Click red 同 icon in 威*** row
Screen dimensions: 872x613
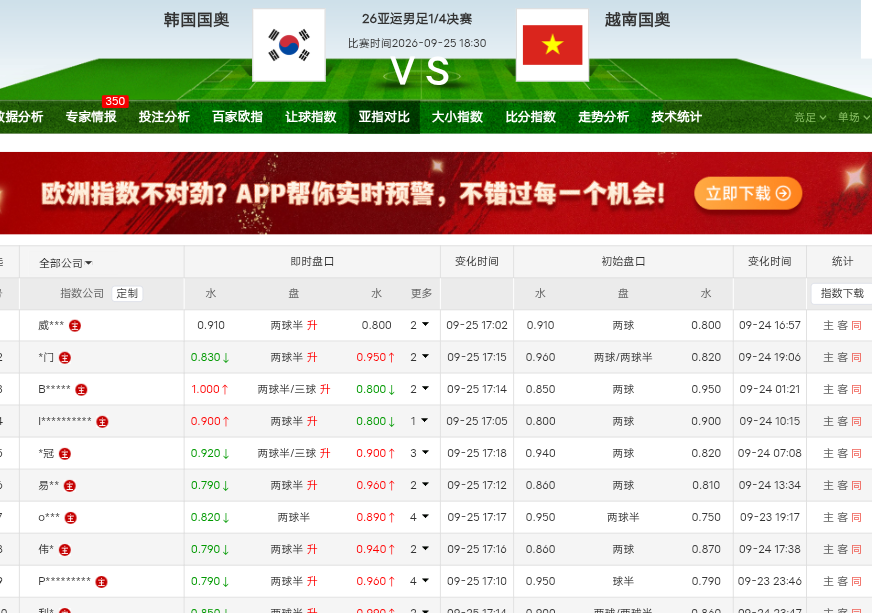856,325
